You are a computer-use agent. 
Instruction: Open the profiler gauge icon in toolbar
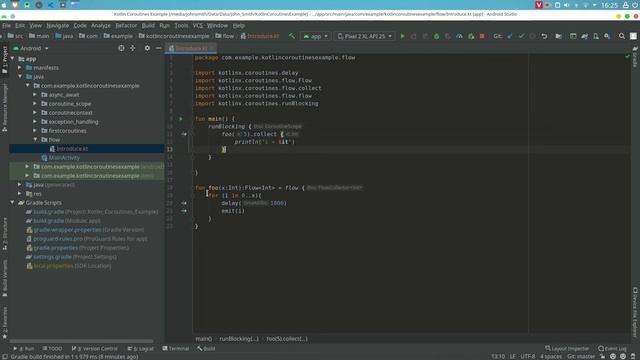tap(459, 36)
